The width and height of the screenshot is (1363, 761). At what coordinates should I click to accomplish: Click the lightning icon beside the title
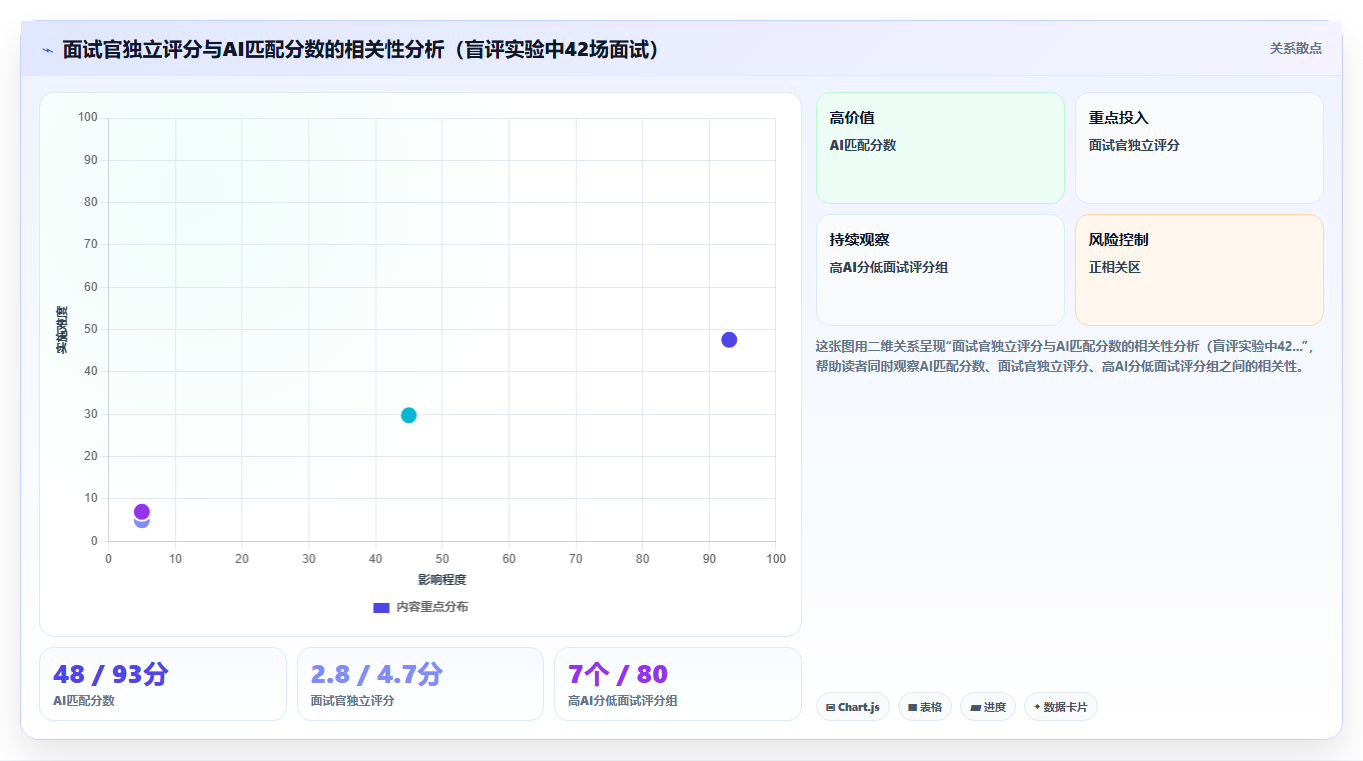coord(47,49)
